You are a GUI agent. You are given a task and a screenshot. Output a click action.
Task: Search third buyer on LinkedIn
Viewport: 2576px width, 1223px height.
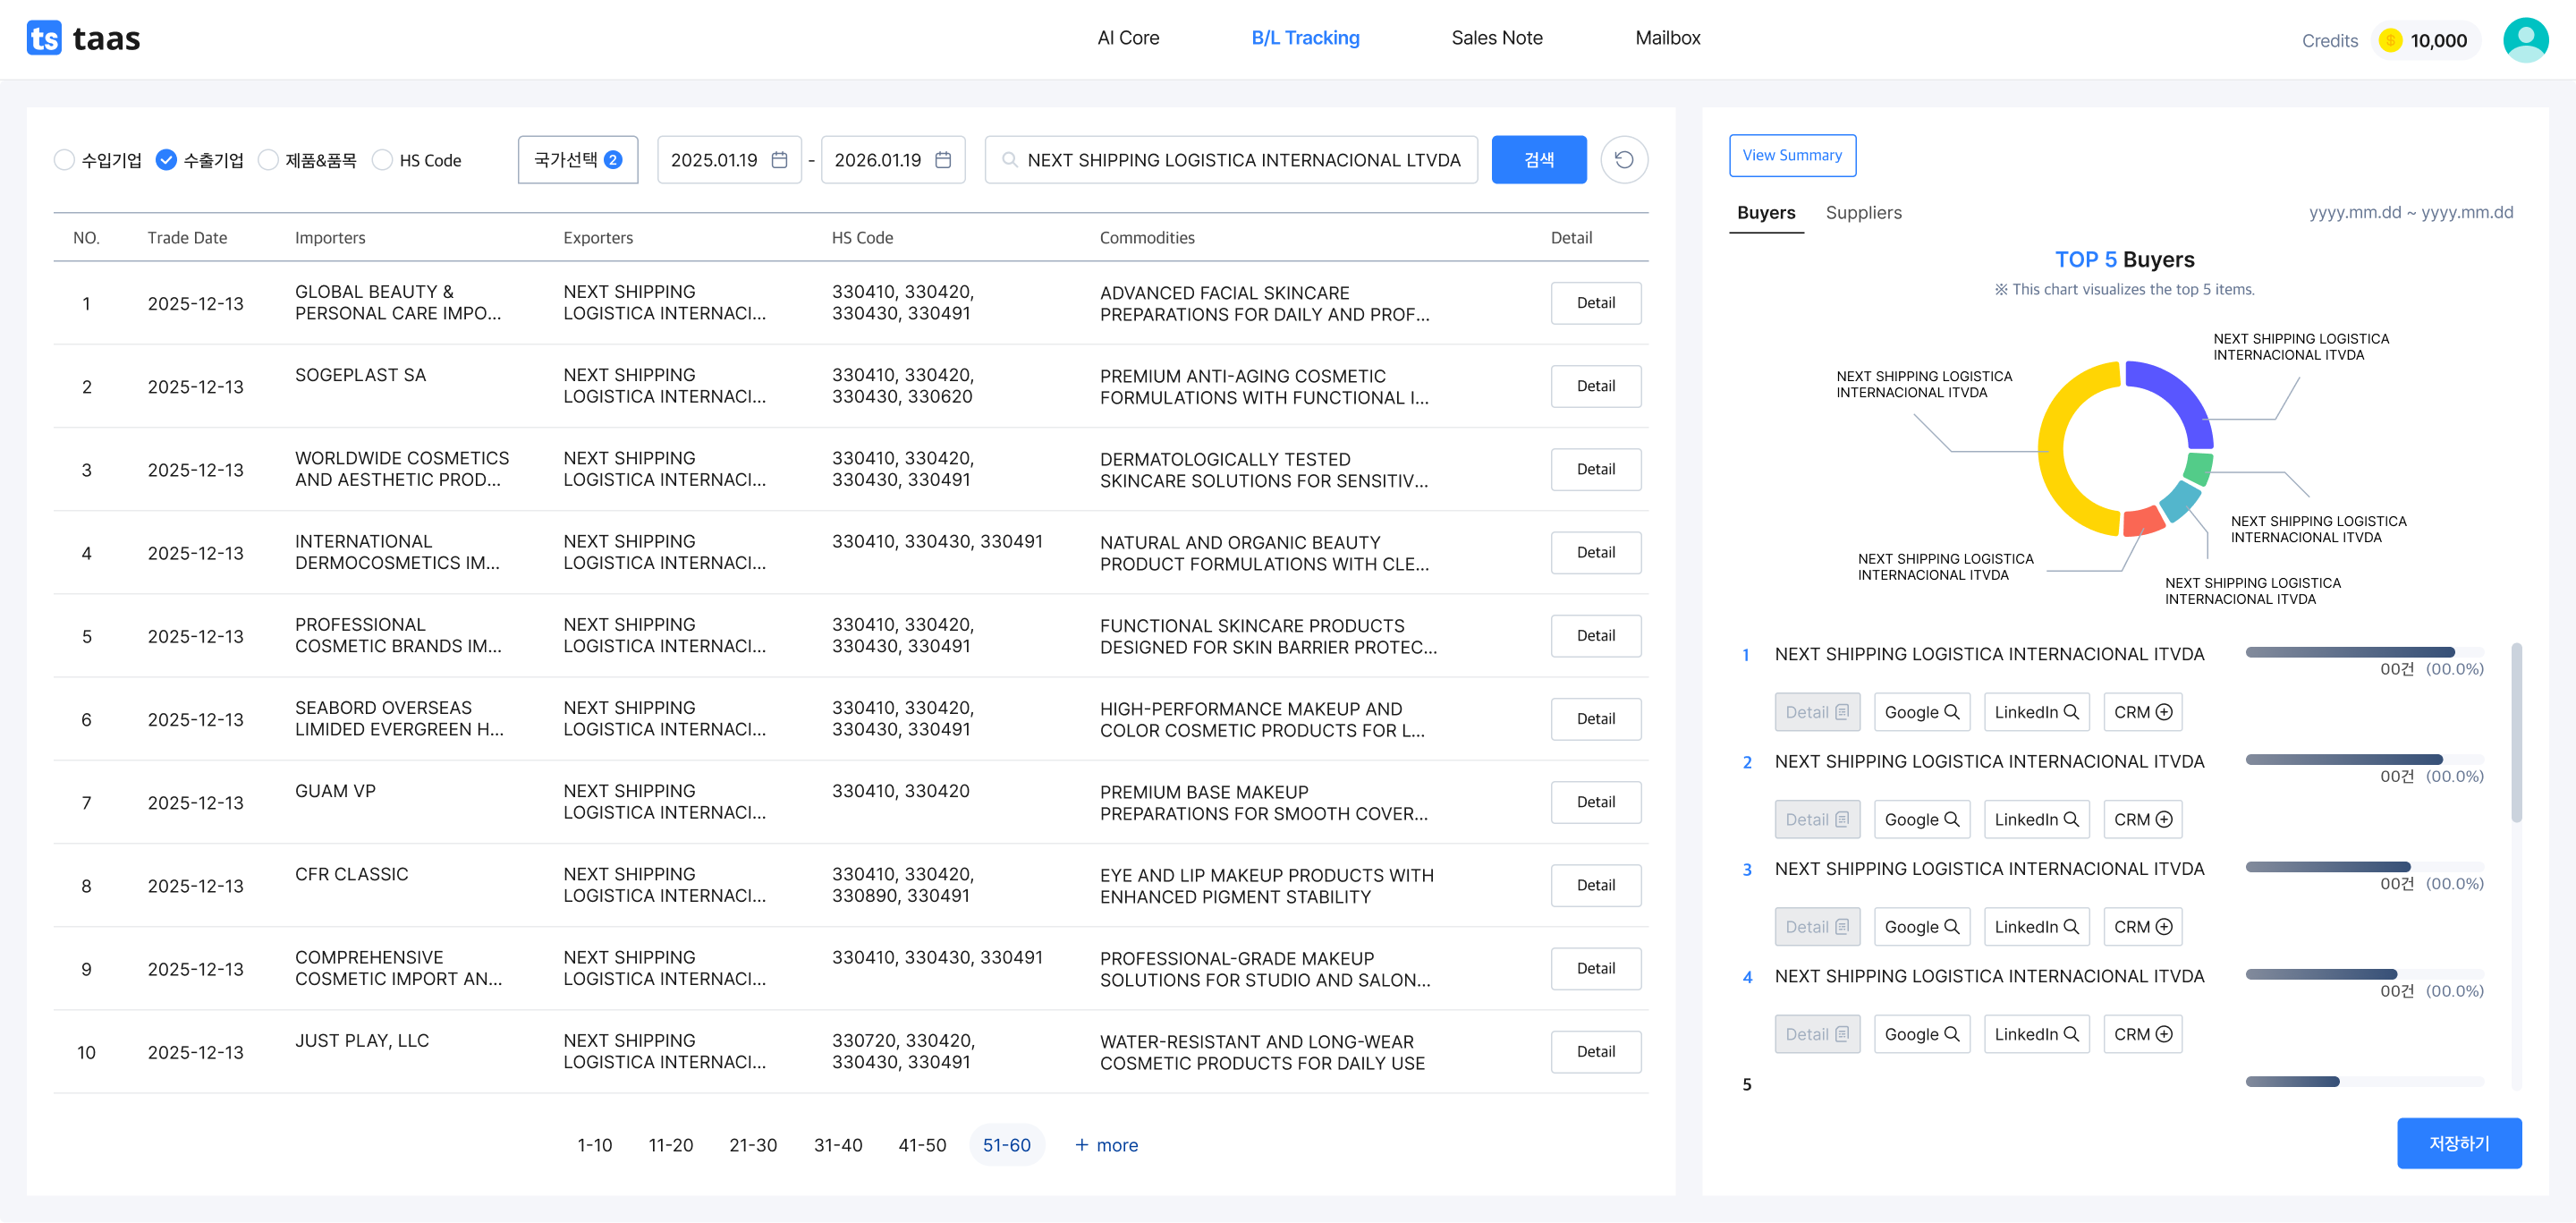click(x=2035, y=927)
